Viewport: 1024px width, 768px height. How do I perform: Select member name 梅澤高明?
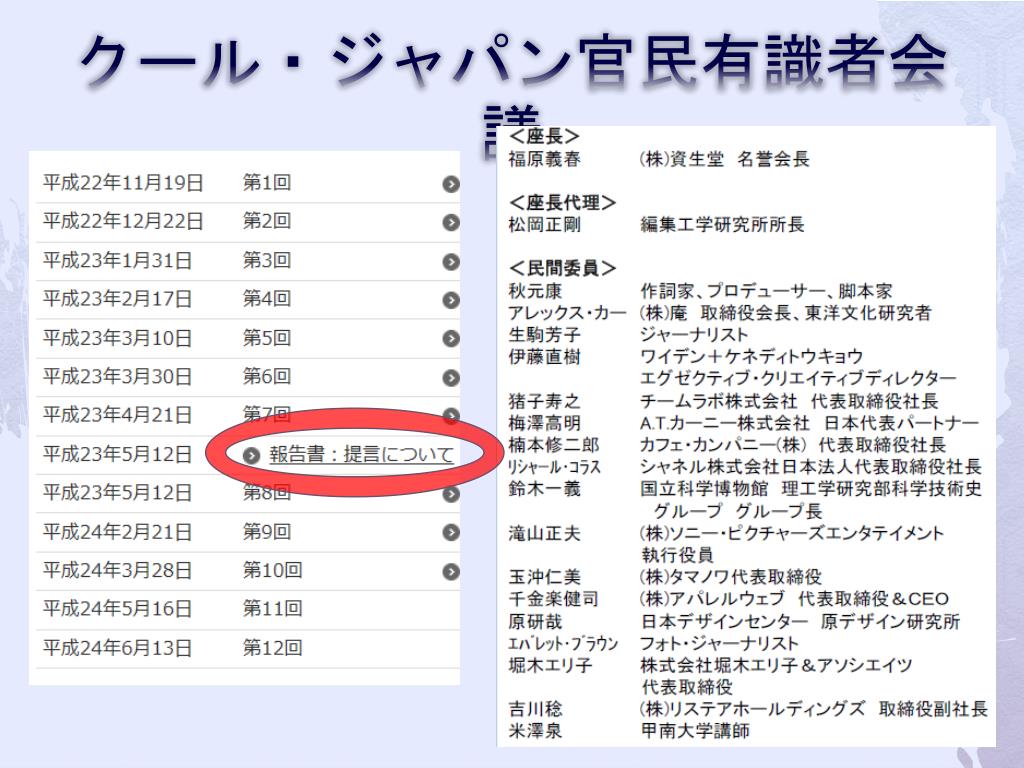[544, 423]
